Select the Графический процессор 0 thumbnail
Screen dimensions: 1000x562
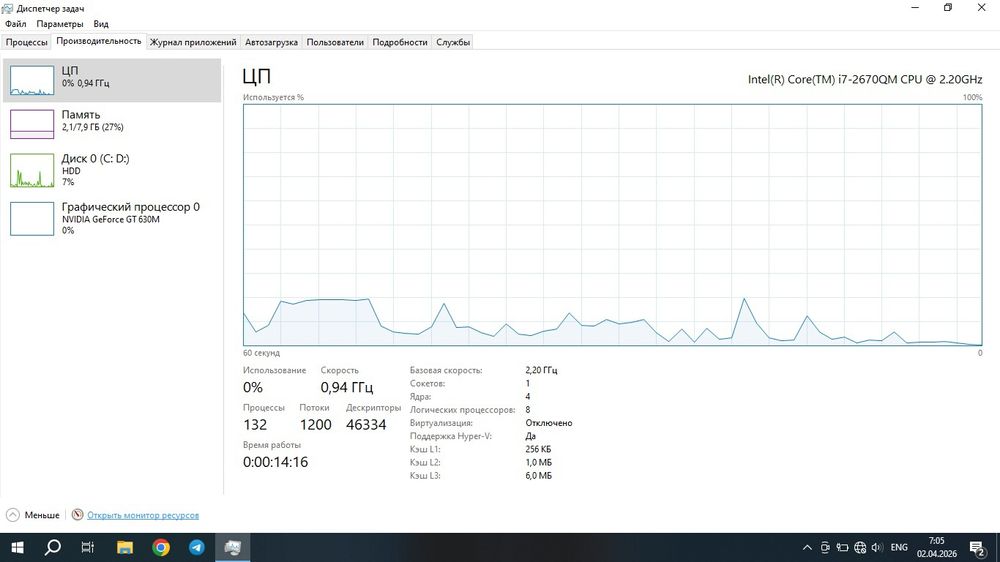pyautogui.click(x=32, y=219)
